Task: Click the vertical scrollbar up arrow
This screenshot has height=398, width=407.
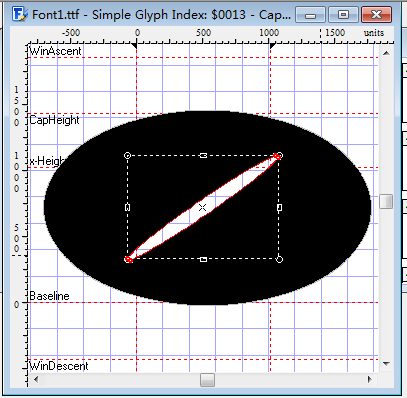Action: (x=386, y=53)
